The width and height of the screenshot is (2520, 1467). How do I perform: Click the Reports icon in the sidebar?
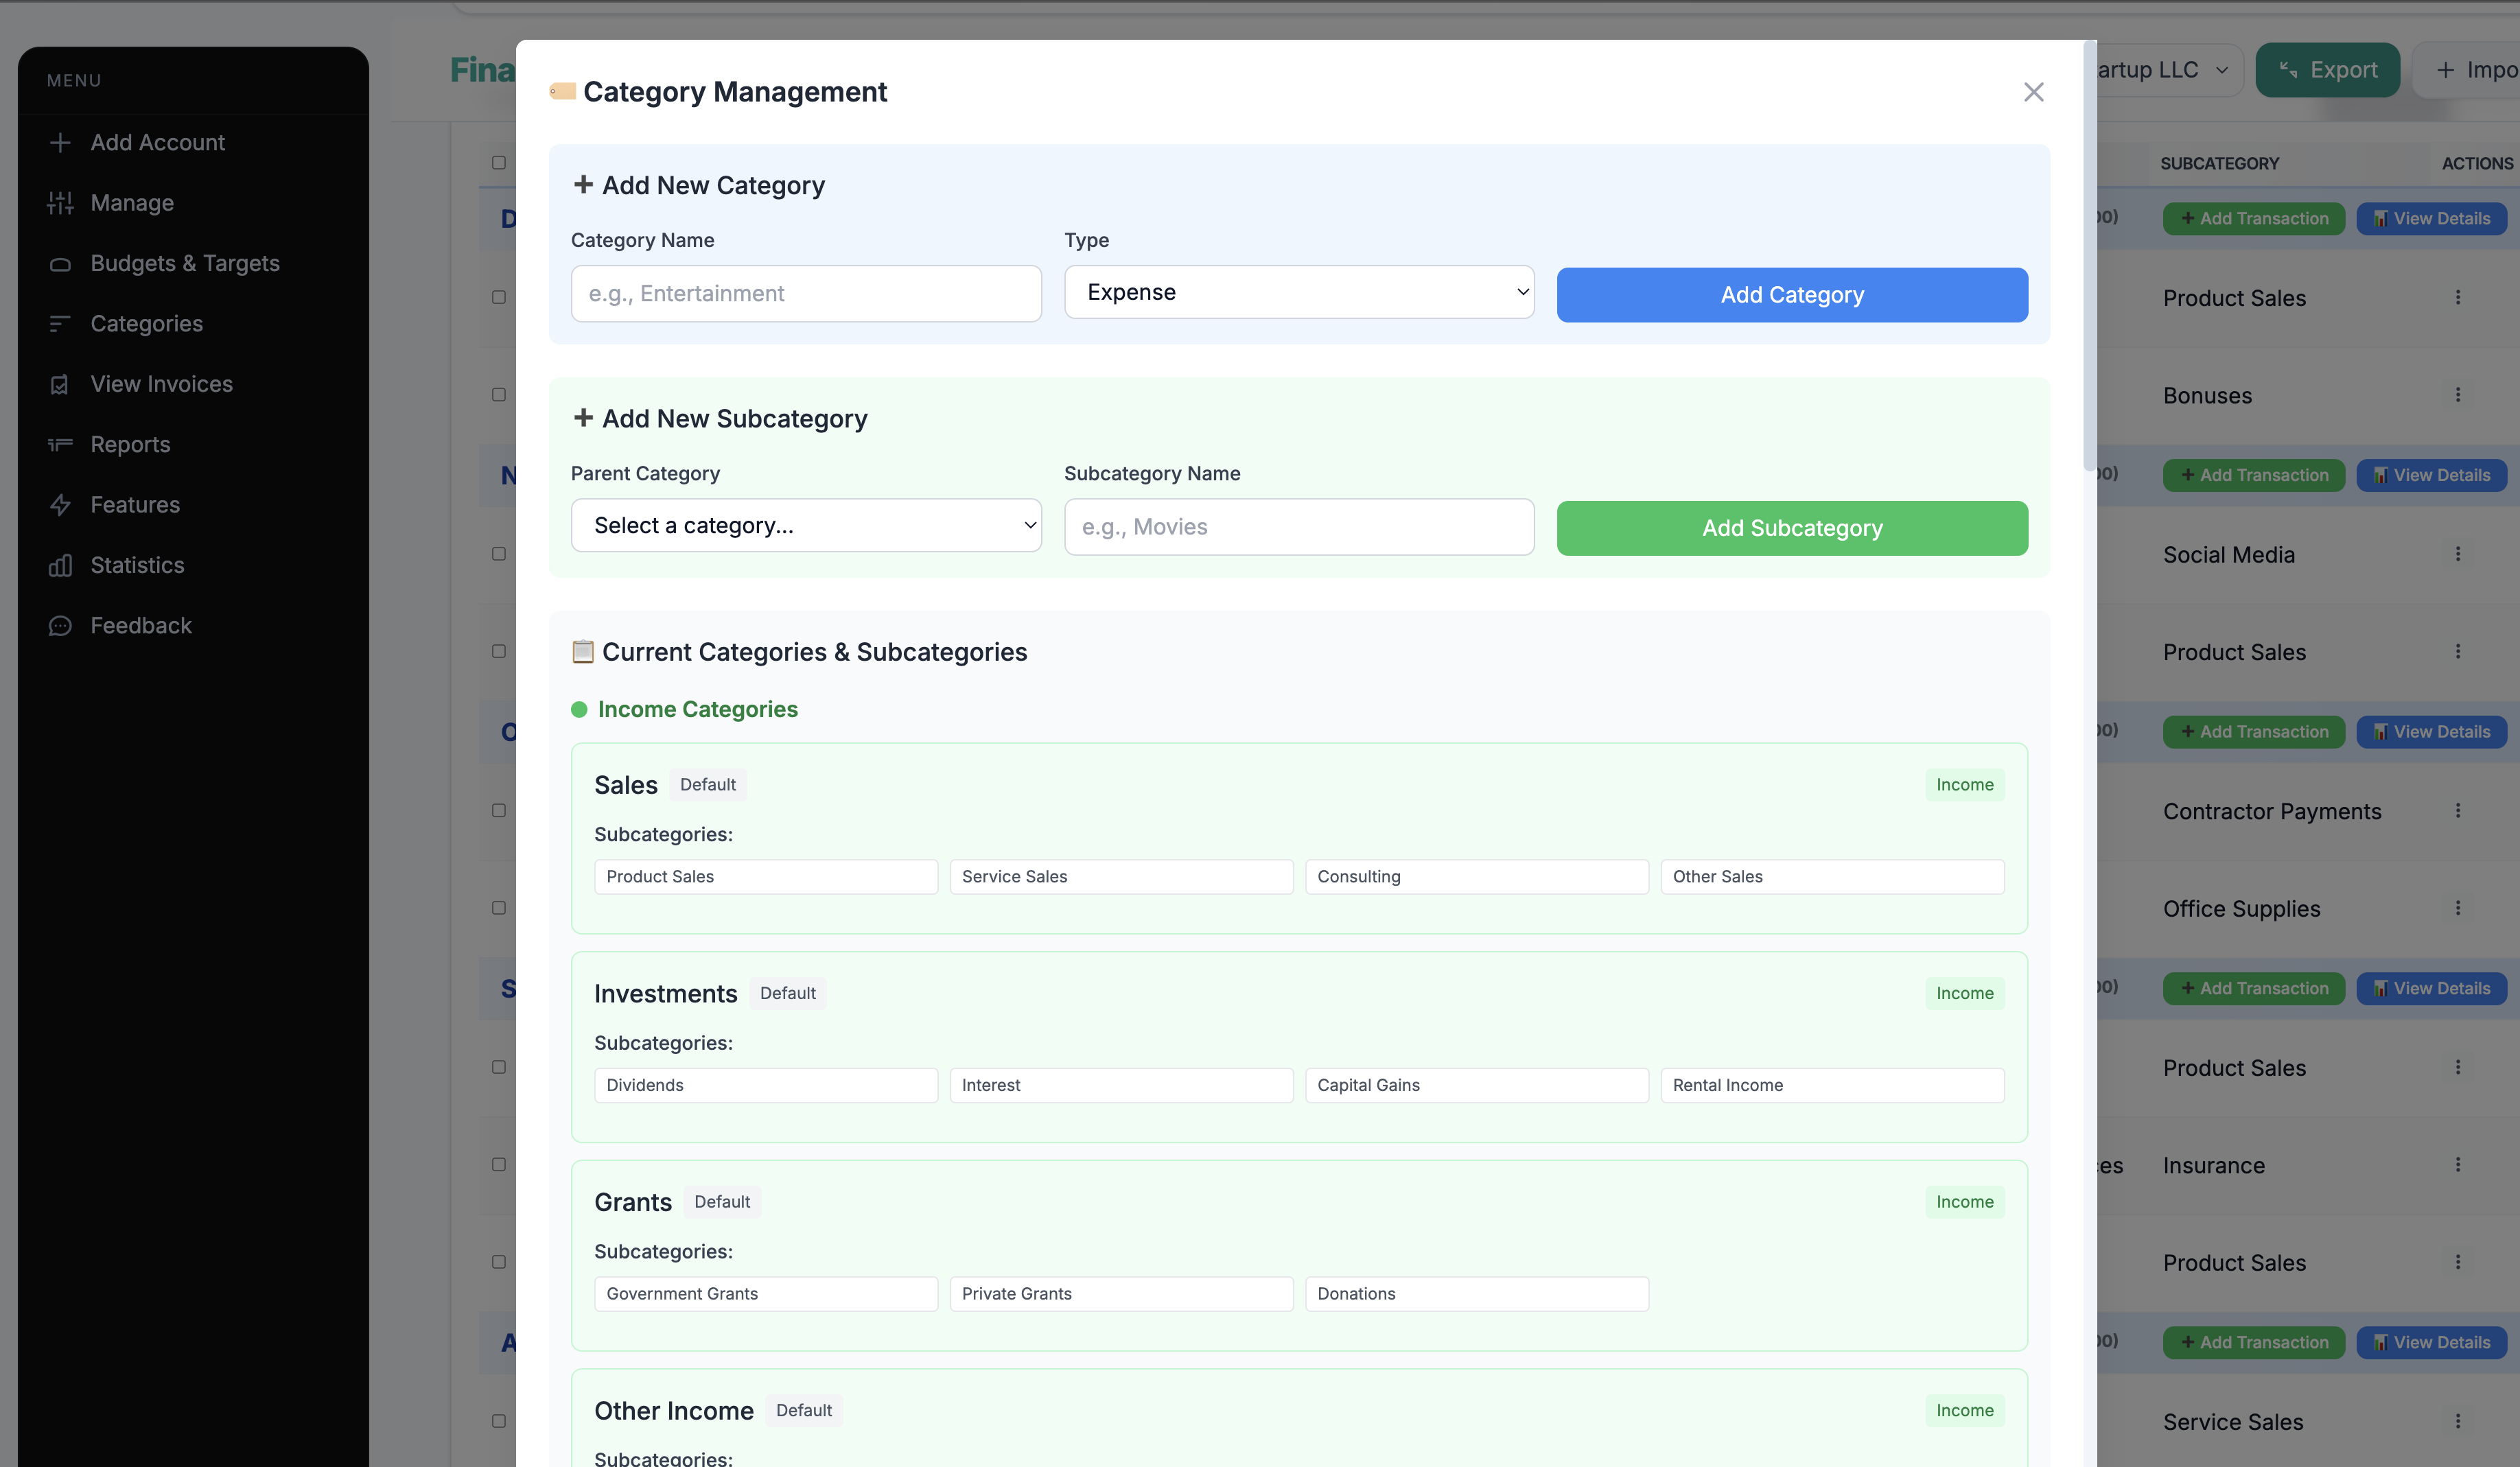point(61,444)
